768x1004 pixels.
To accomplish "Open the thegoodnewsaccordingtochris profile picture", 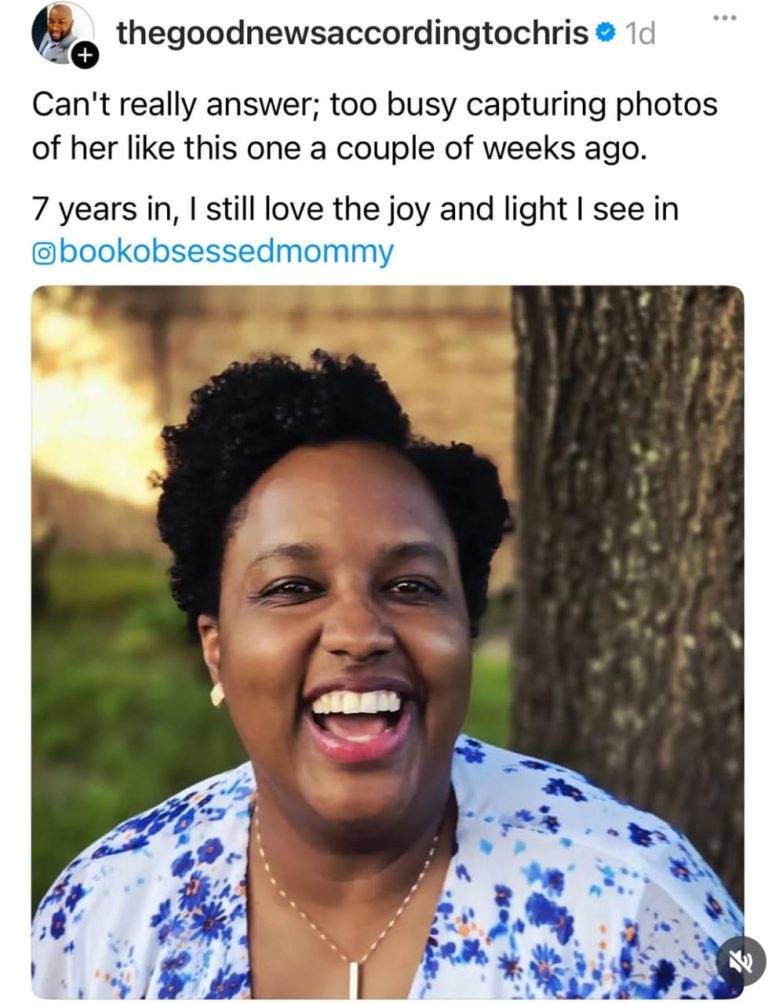I will [x=62, y=33].
